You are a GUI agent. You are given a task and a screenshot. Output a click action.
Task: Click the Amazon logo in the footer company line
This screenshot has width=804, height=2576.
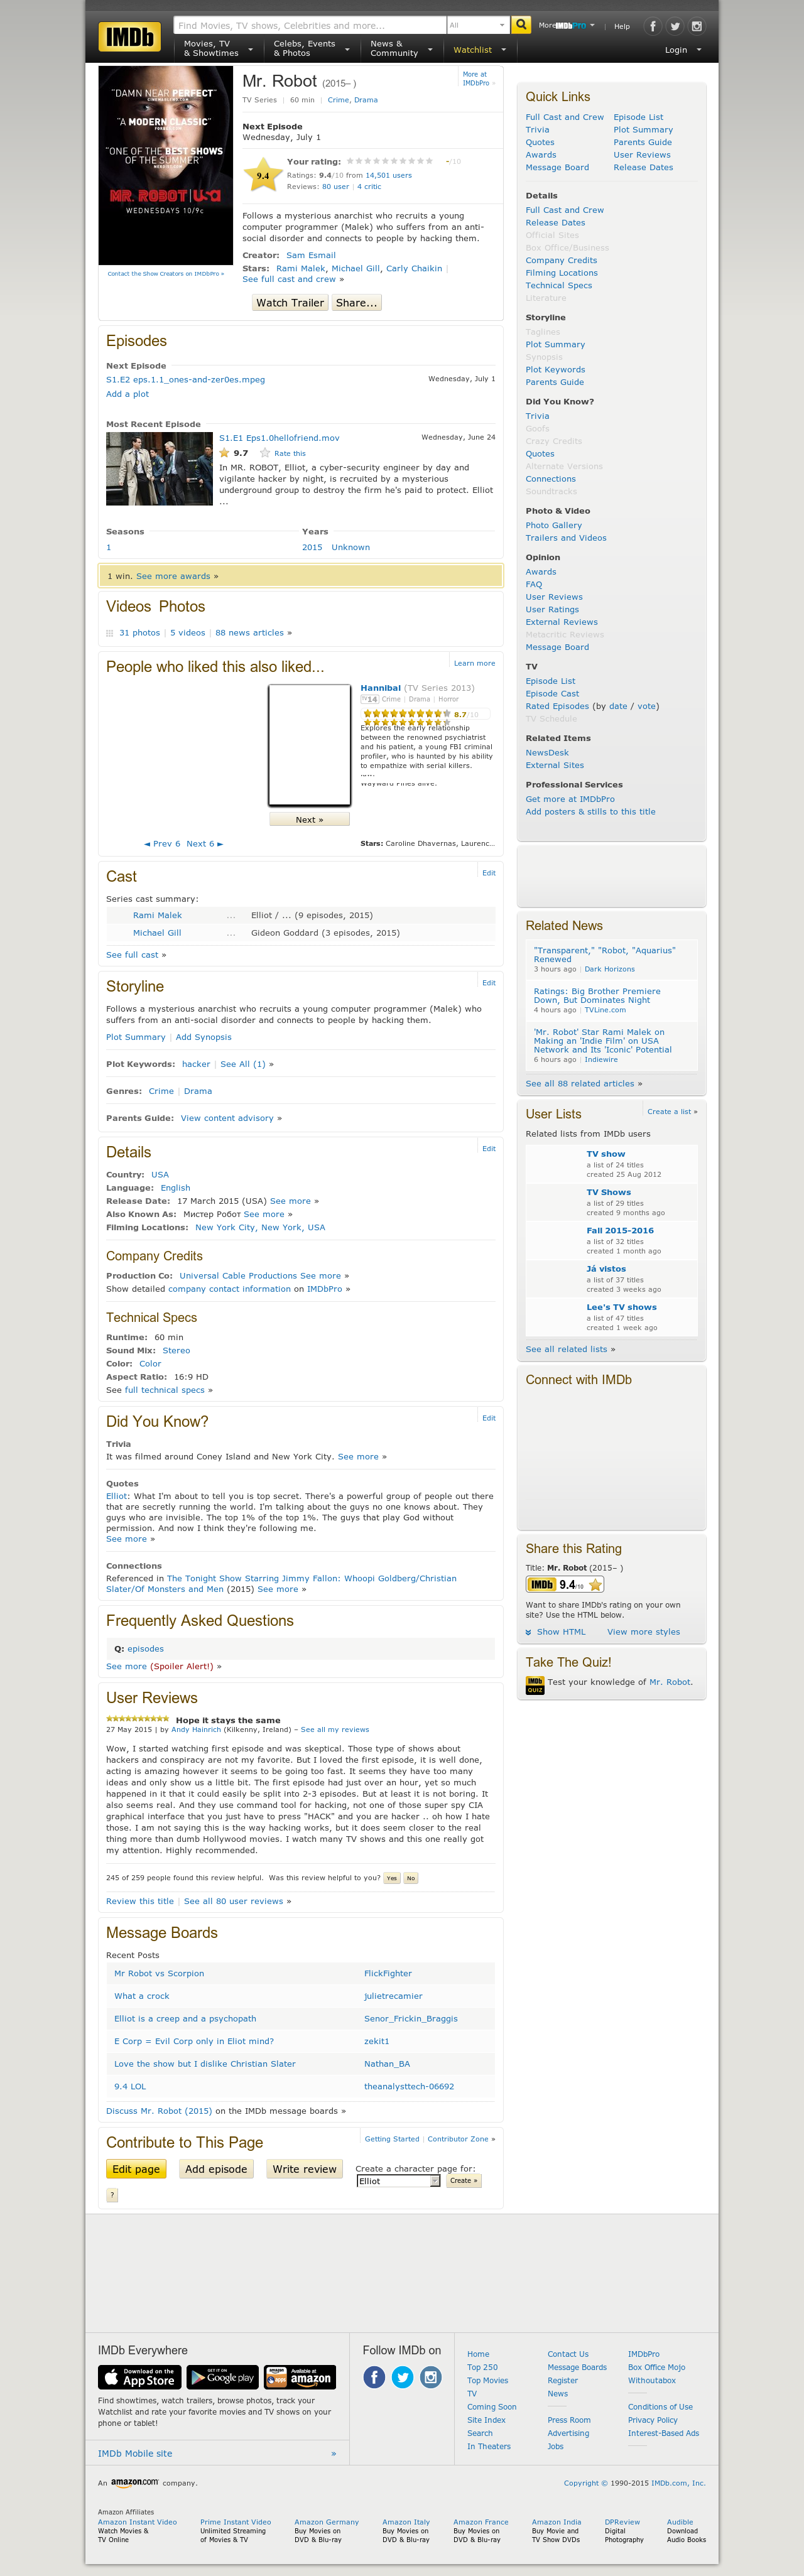(x=134, y=2482)
